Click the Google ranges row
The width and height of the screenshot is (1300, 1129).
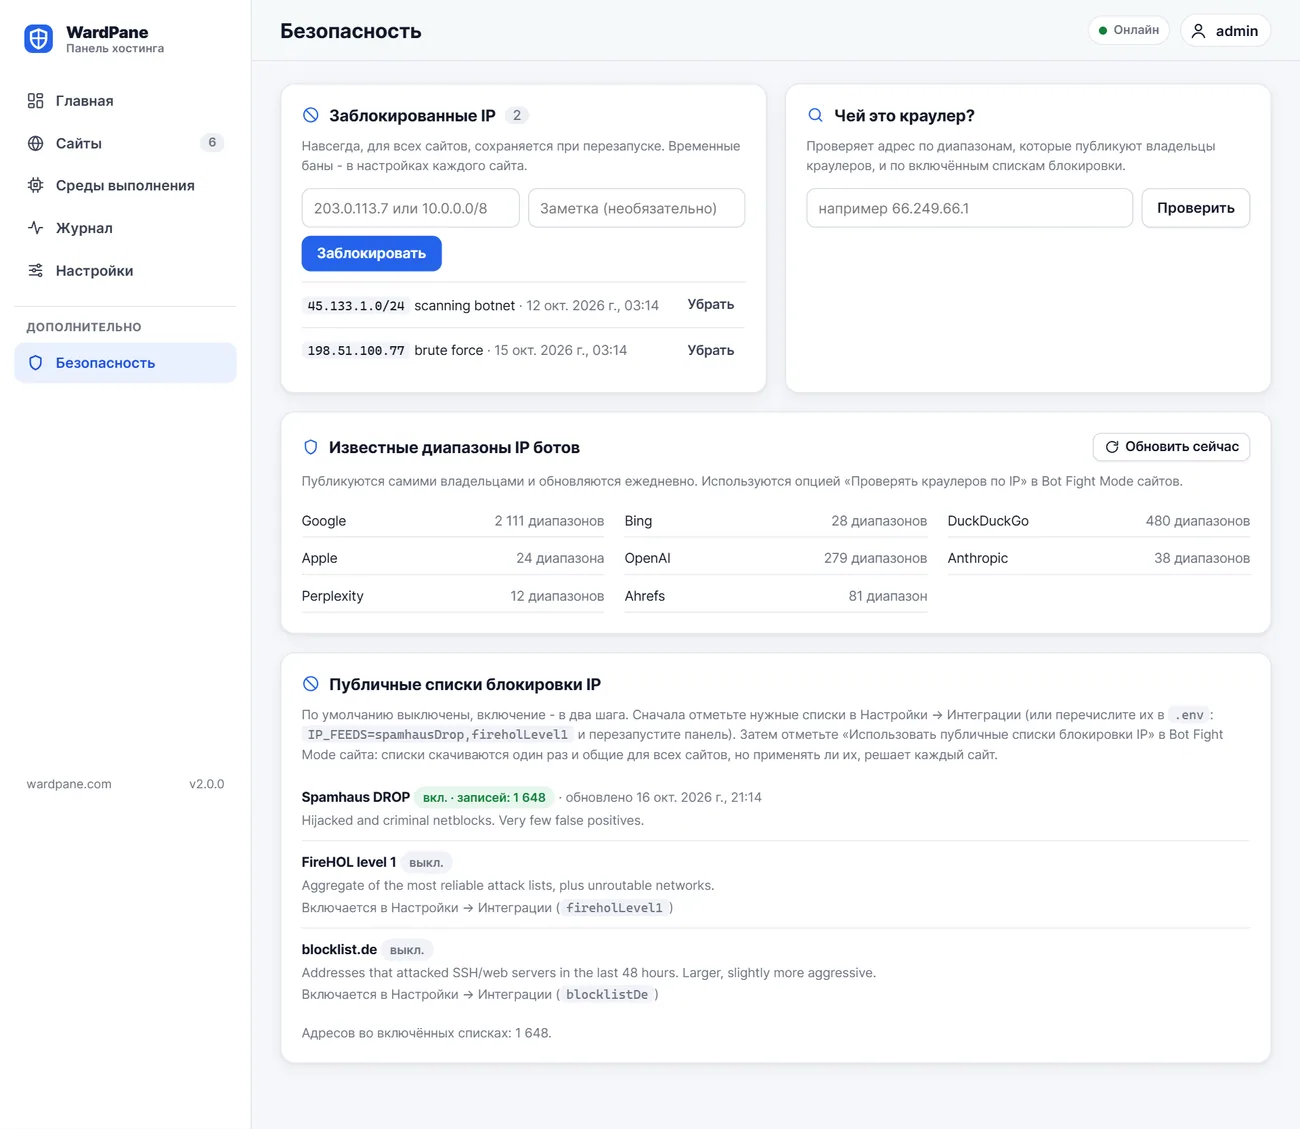[x=453, y=521]
